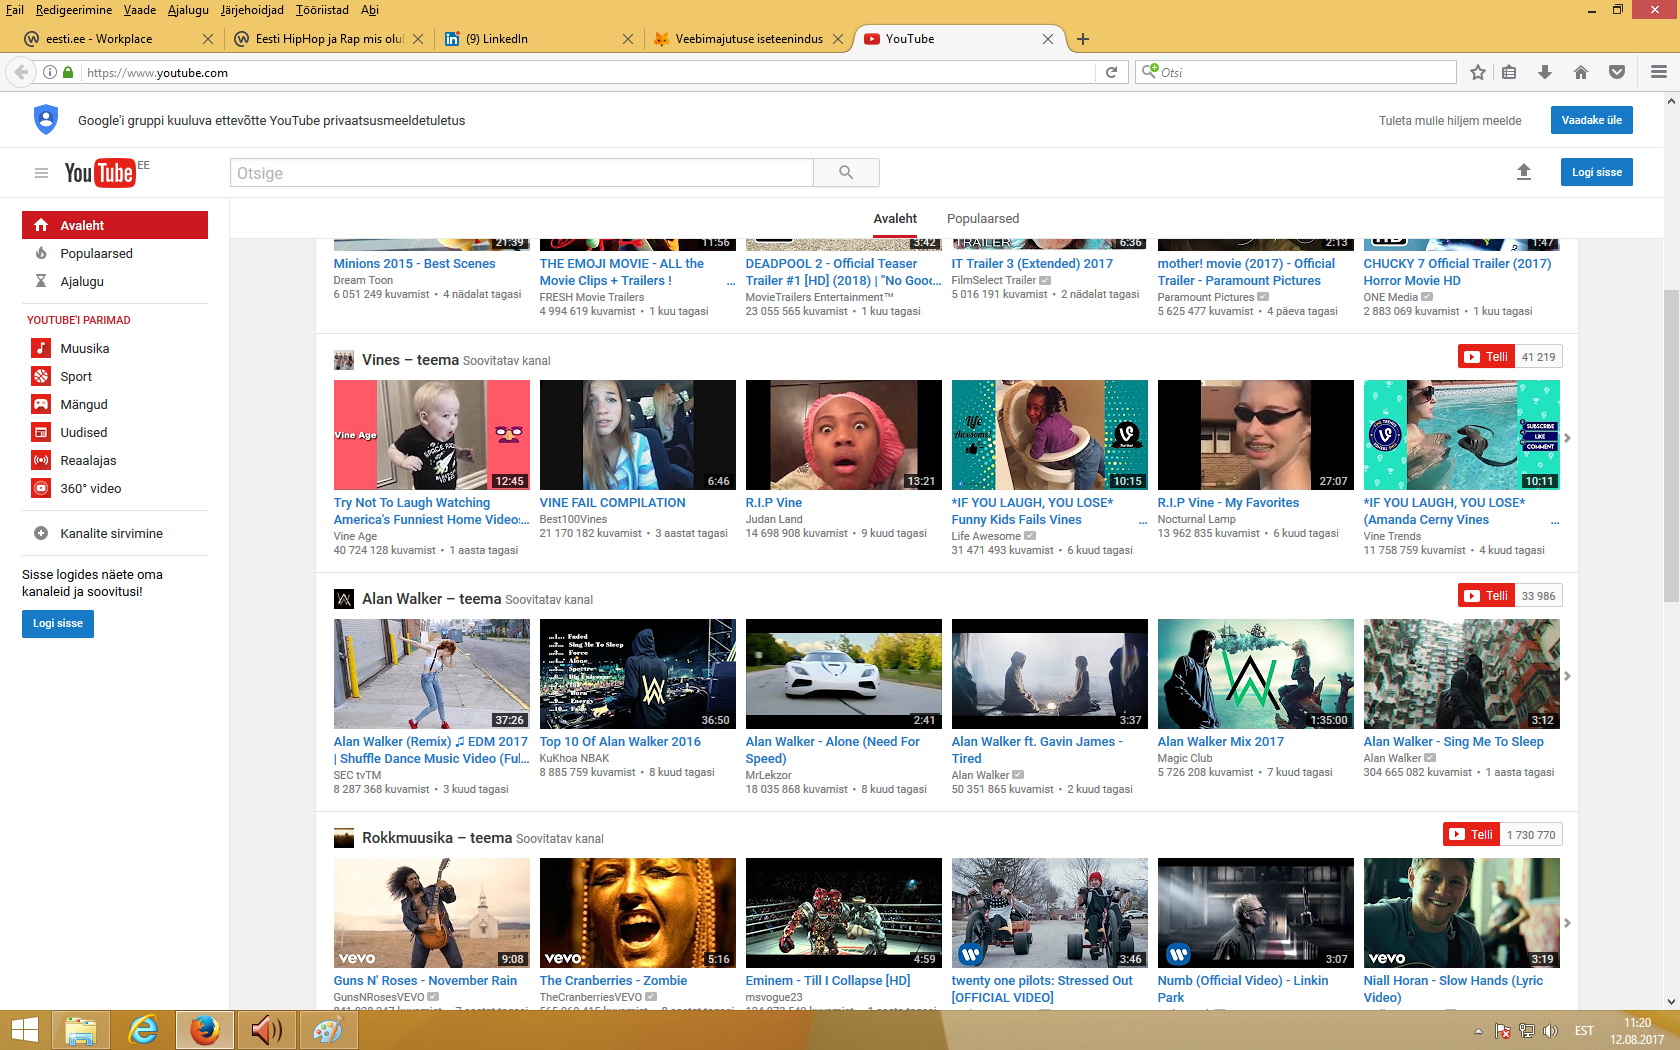Click the Otsige YouTube search field

click(521, 173)
